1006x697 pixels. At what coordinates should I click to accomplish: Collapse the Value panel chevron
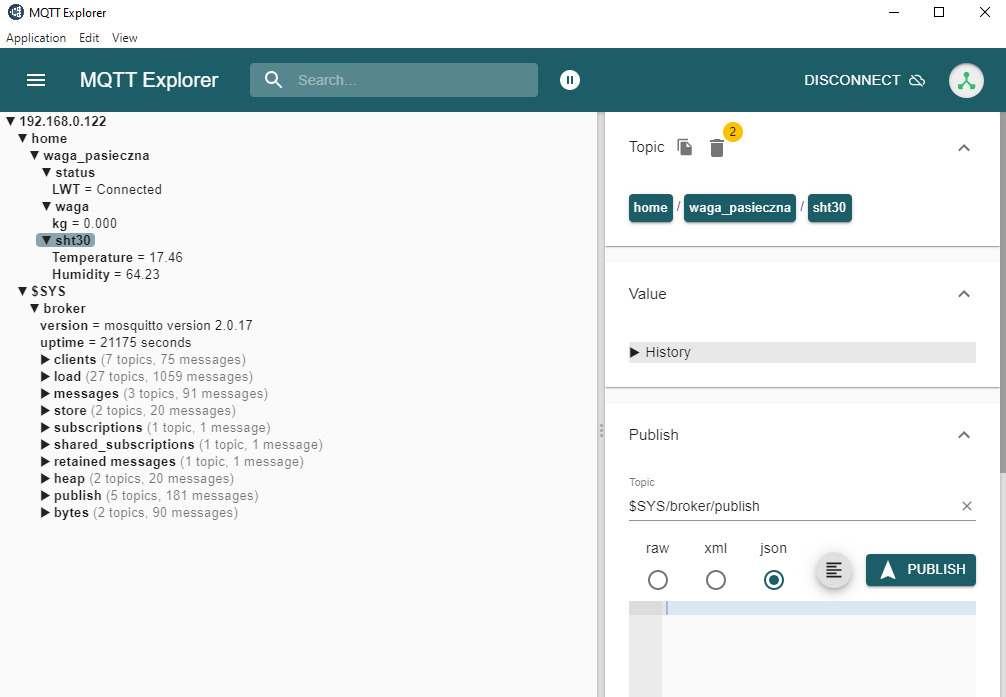click(x=964, y=294)
